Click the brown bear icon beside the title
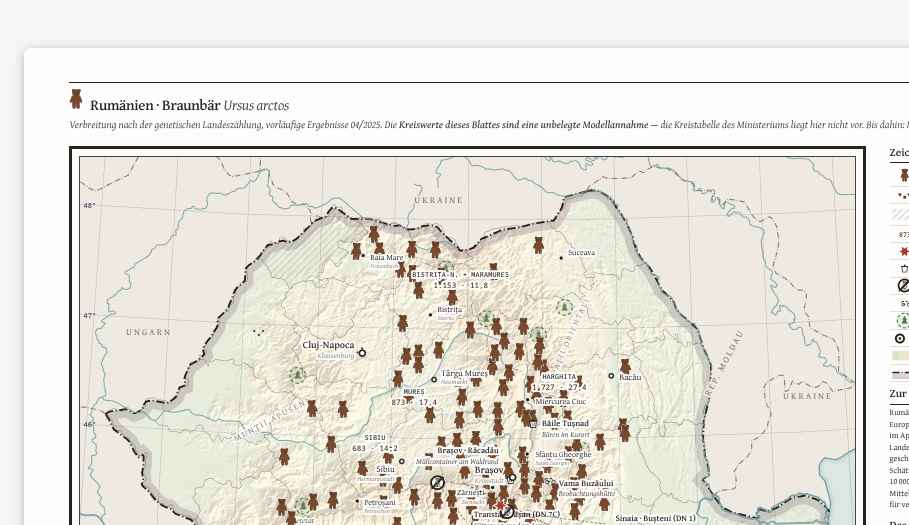Viewport: 909px width, 525px height. pos(76,99)
